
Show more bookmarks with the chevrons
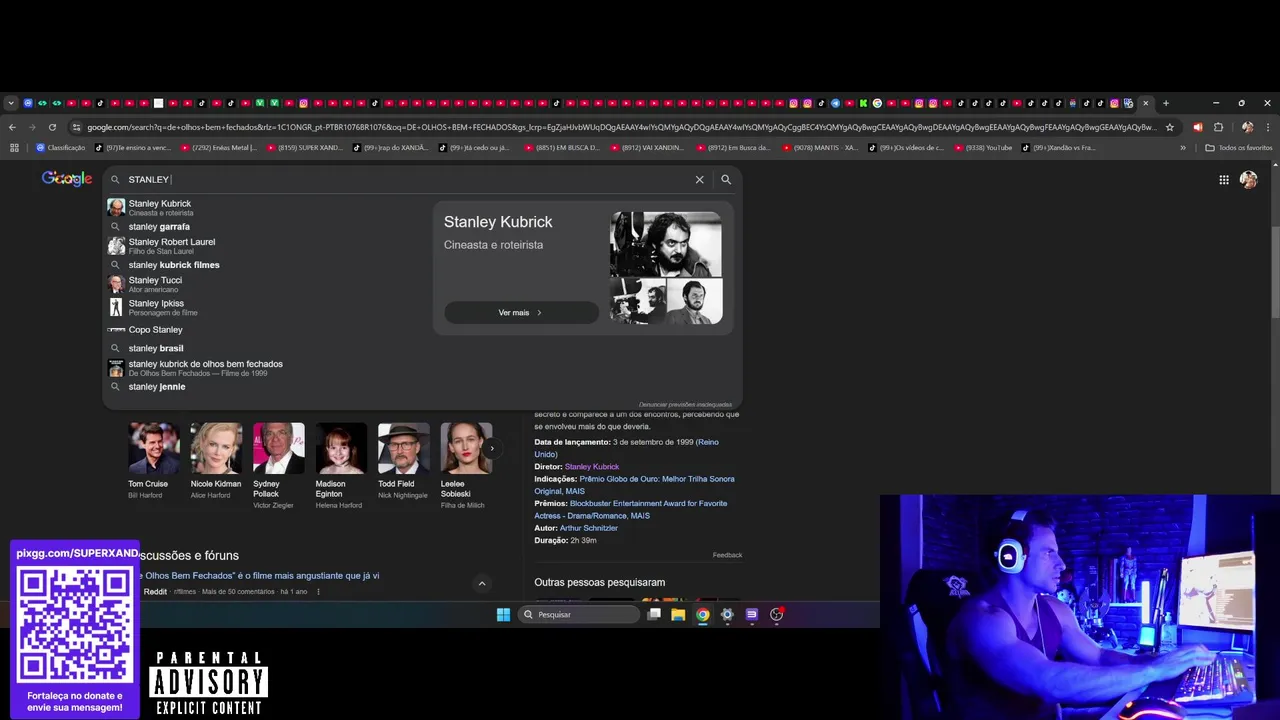(x=1183, y=148)
